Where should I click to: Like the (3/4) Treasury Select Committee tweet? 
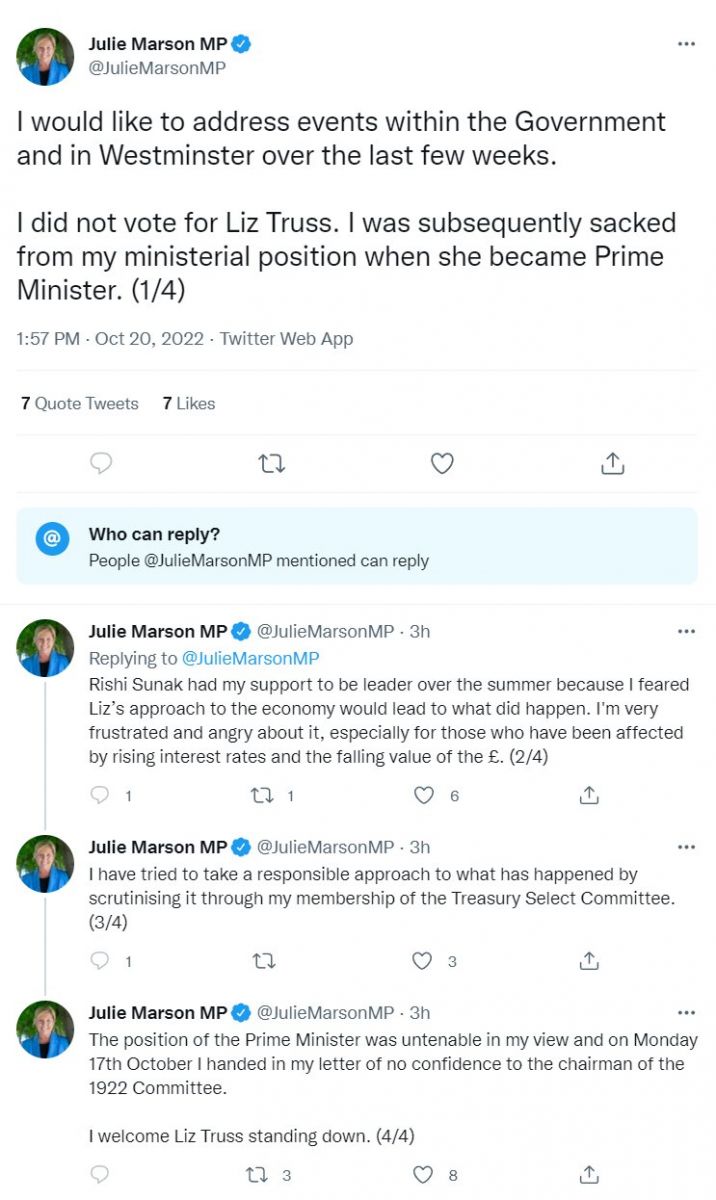424,961
